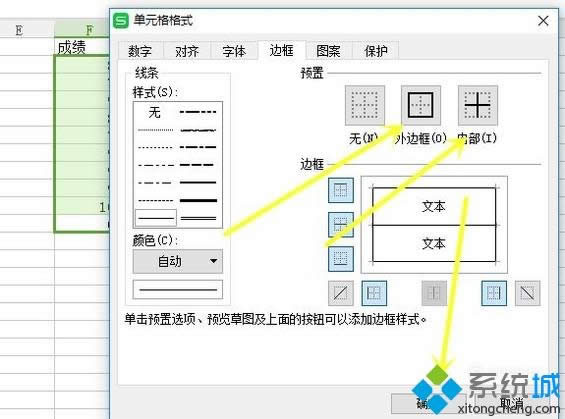Viewport: 565px width, 419px height.
Task: Pick the thickest solid line style
Action: point(198,200)
